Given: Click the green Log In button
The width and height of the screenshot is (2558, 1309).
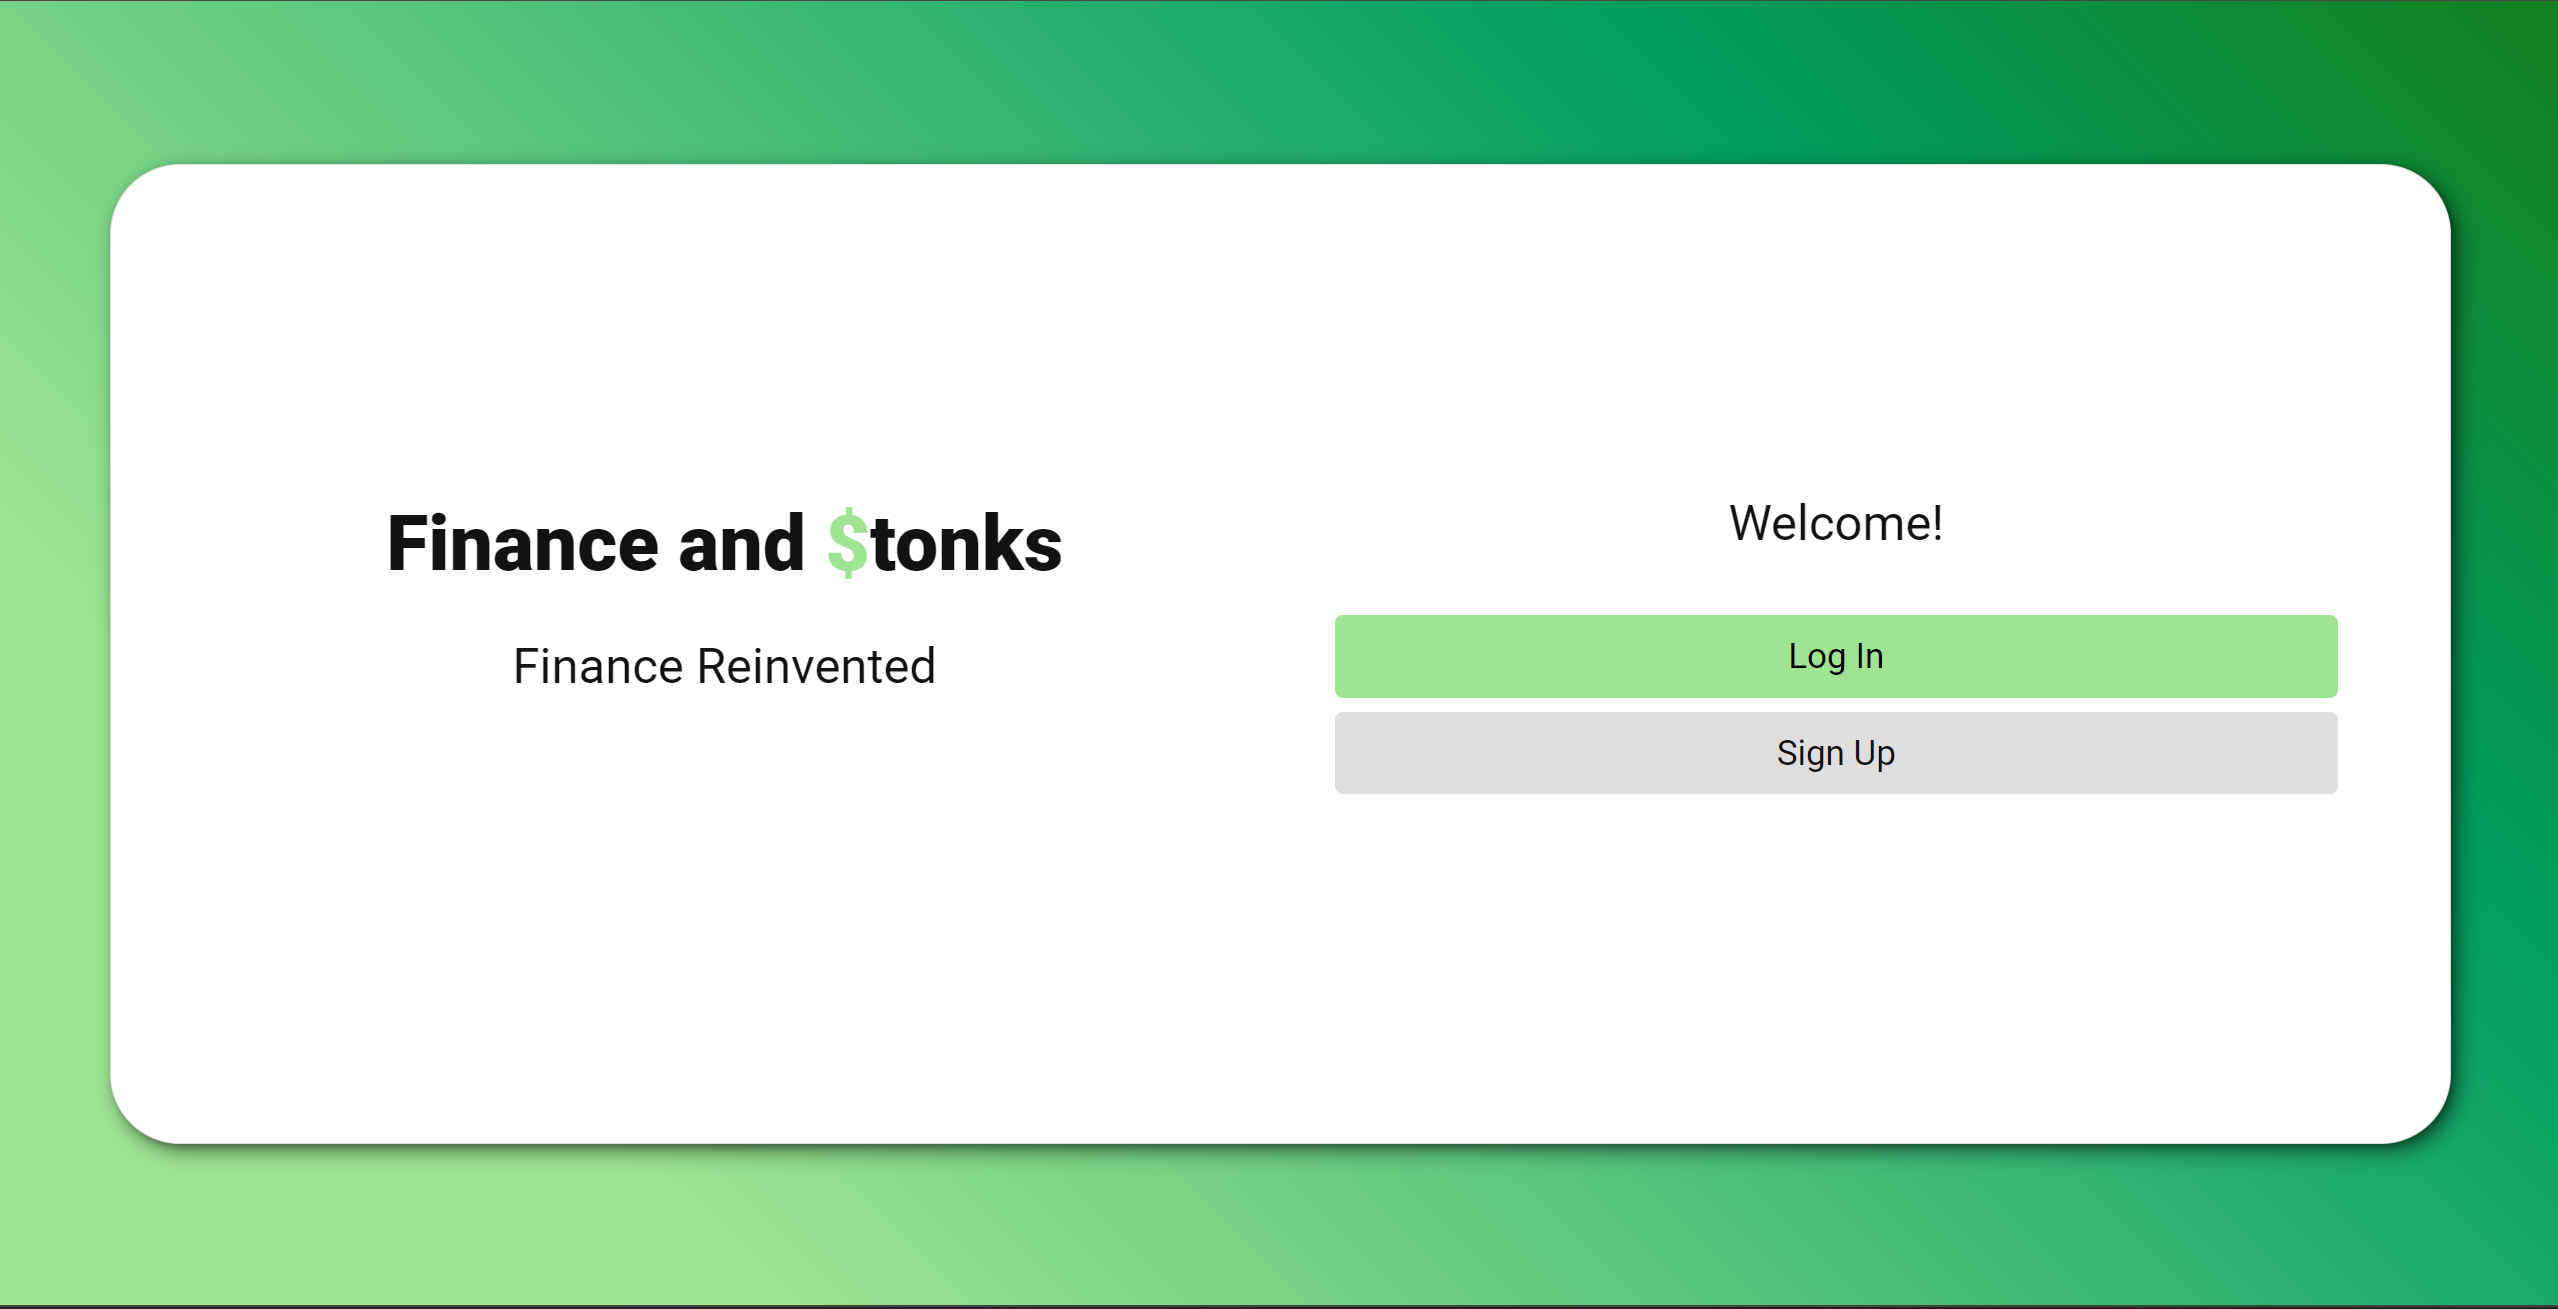Looking at the screenshot, I should tap(1835, 656).
